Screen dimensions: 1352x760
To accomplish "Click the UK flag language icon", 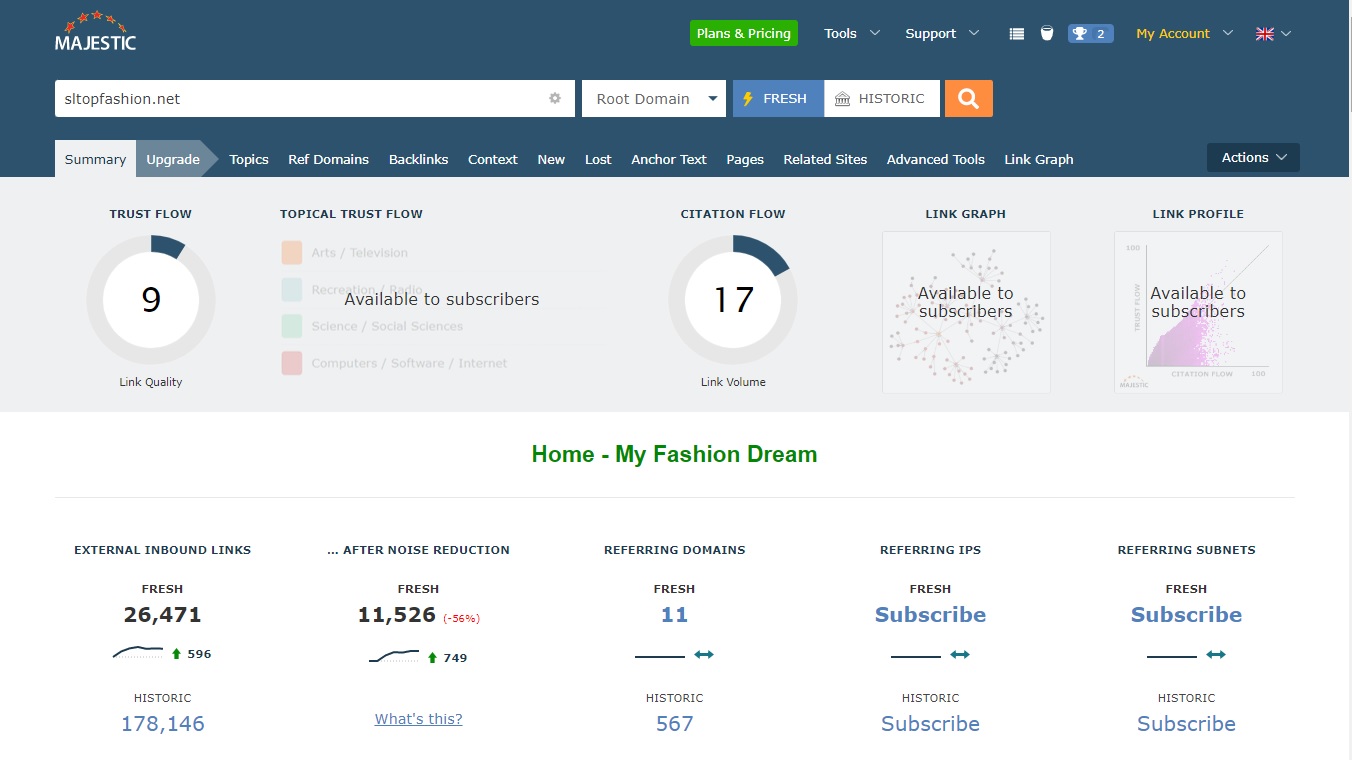I will (x=1265, y=33).
